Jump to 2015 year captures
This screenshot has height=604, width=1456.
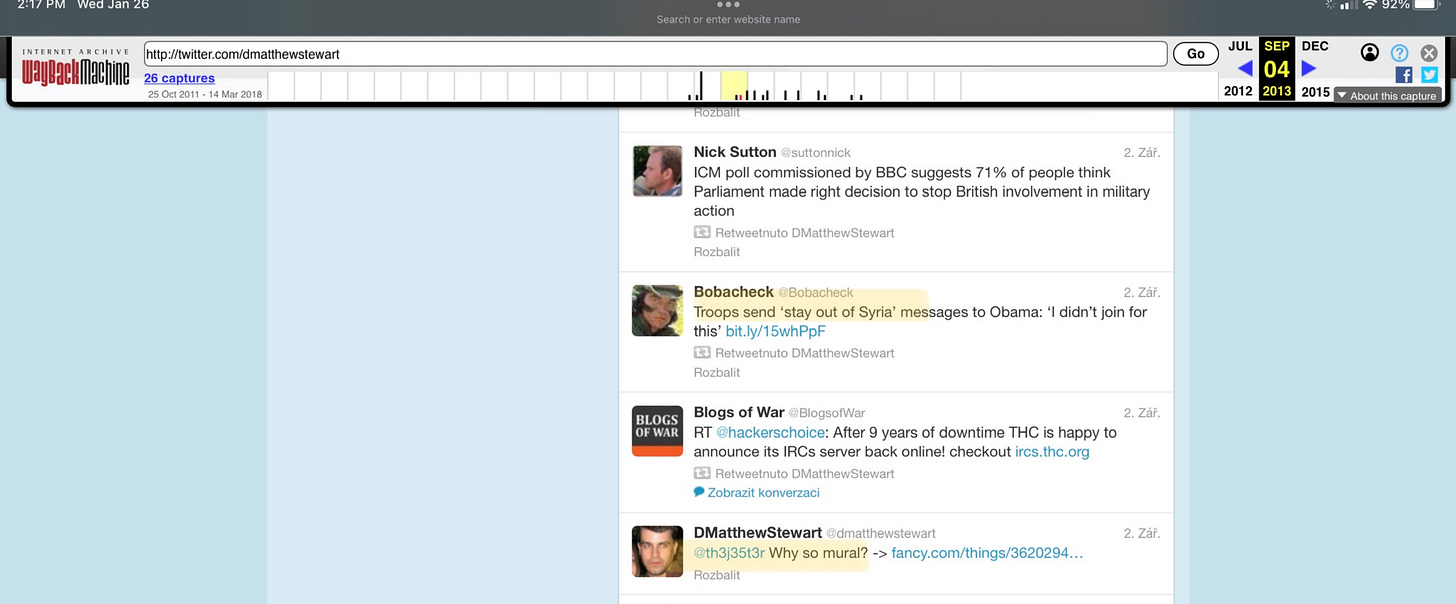coord(1315,92)
